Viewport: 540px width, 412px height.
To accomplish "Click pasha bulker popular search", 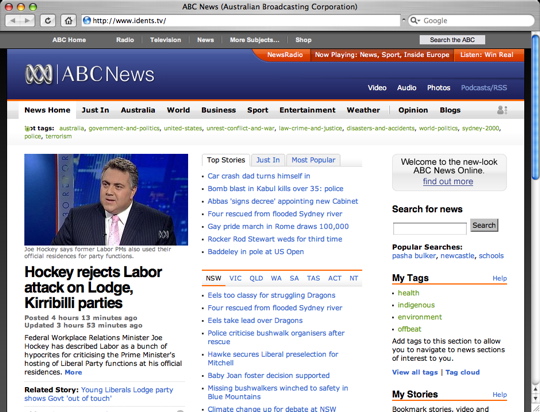I will click(x=414, y=256).
